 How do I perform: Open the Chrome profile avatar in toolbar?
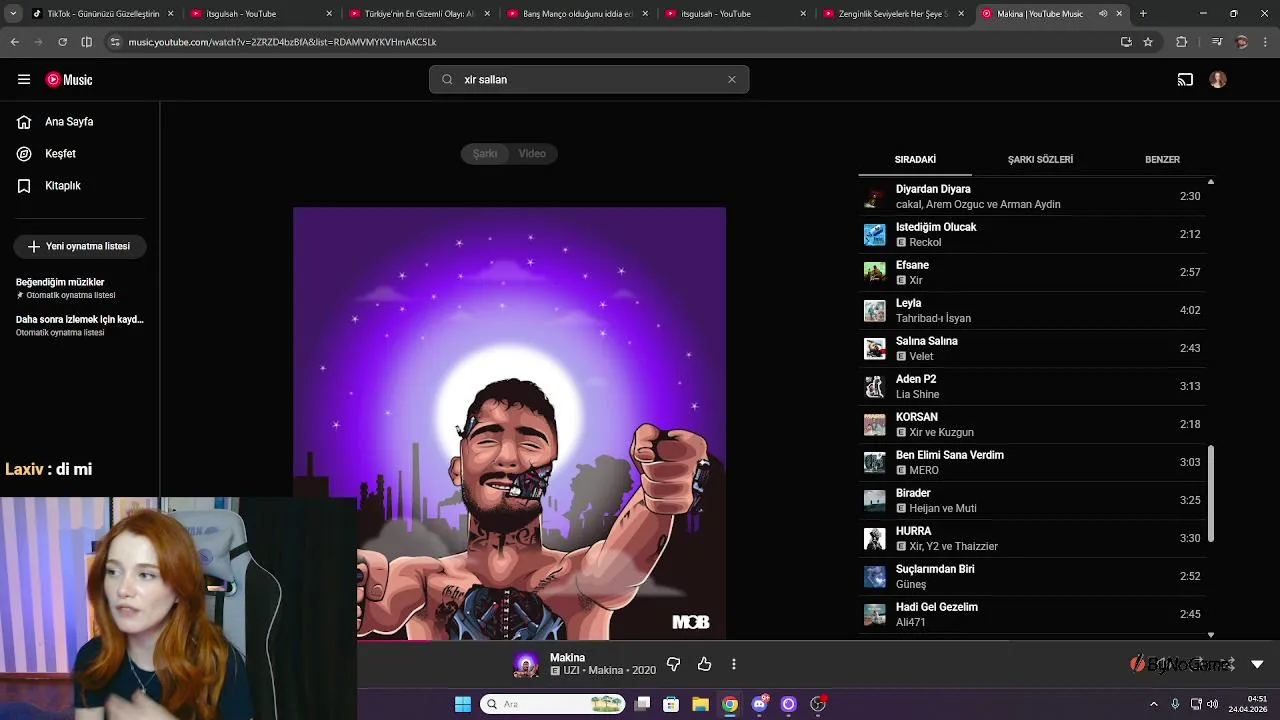(x=1242, y=42)
